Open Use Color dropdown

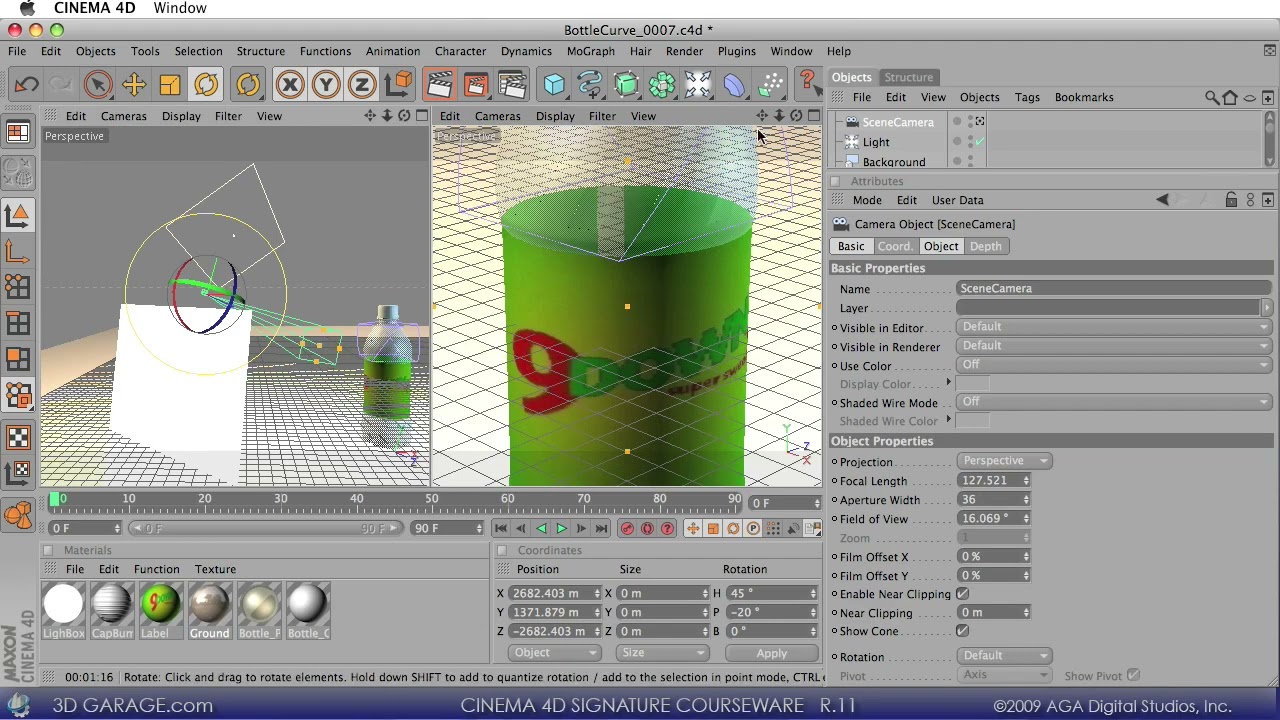click(x=1114, y=365)
